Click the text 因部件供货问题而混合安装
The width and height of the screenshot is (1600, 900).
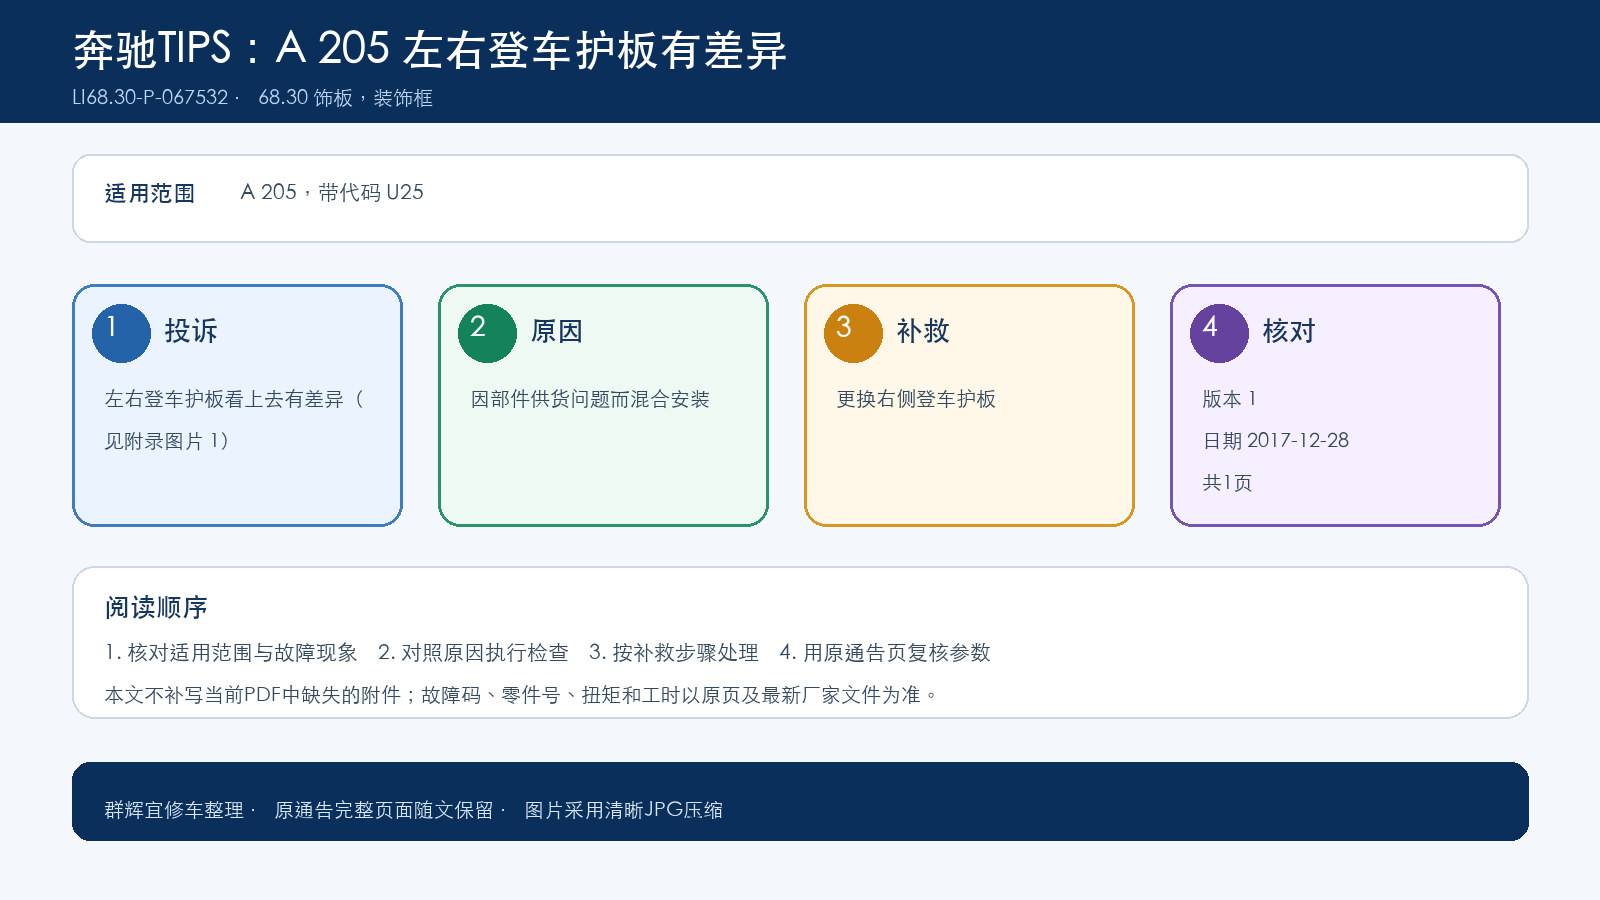pyautogui.click(x=590, y=399)
